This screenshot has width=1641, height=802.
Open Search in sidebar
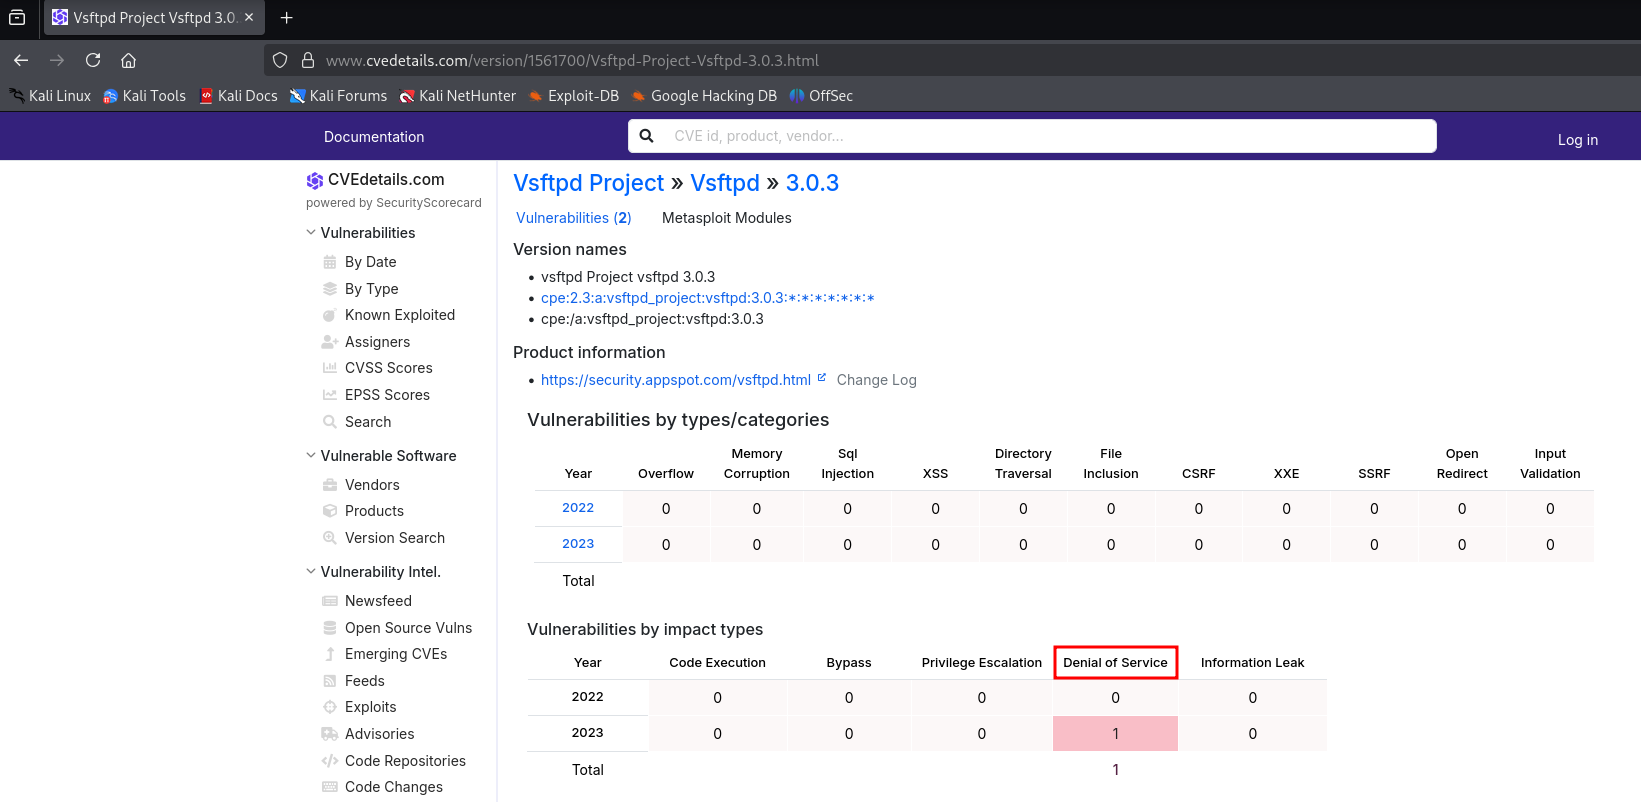[x=367, y=422]
